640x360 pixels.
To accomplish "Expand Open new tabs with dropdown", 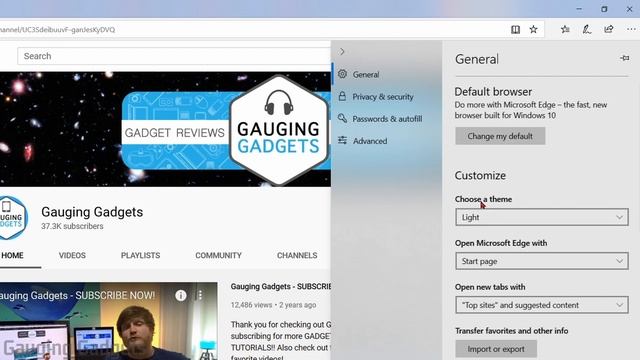I will (x=542, y=305).
